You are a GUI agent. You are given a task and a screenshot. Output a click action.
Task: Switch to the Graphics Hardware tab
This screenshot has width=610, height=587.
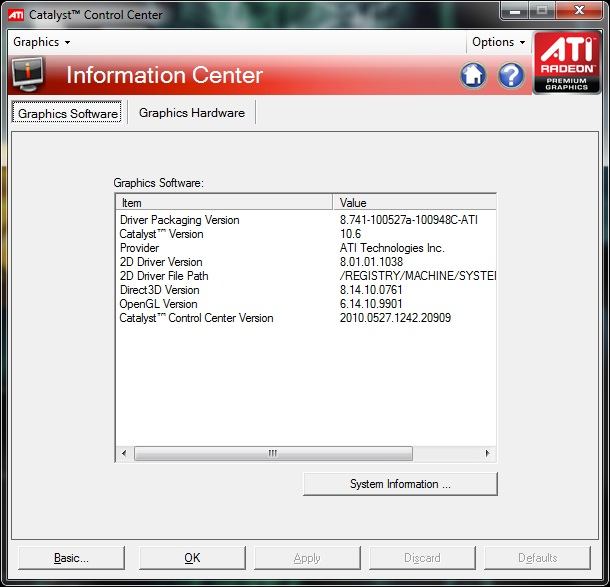click(x=192, y=113)
